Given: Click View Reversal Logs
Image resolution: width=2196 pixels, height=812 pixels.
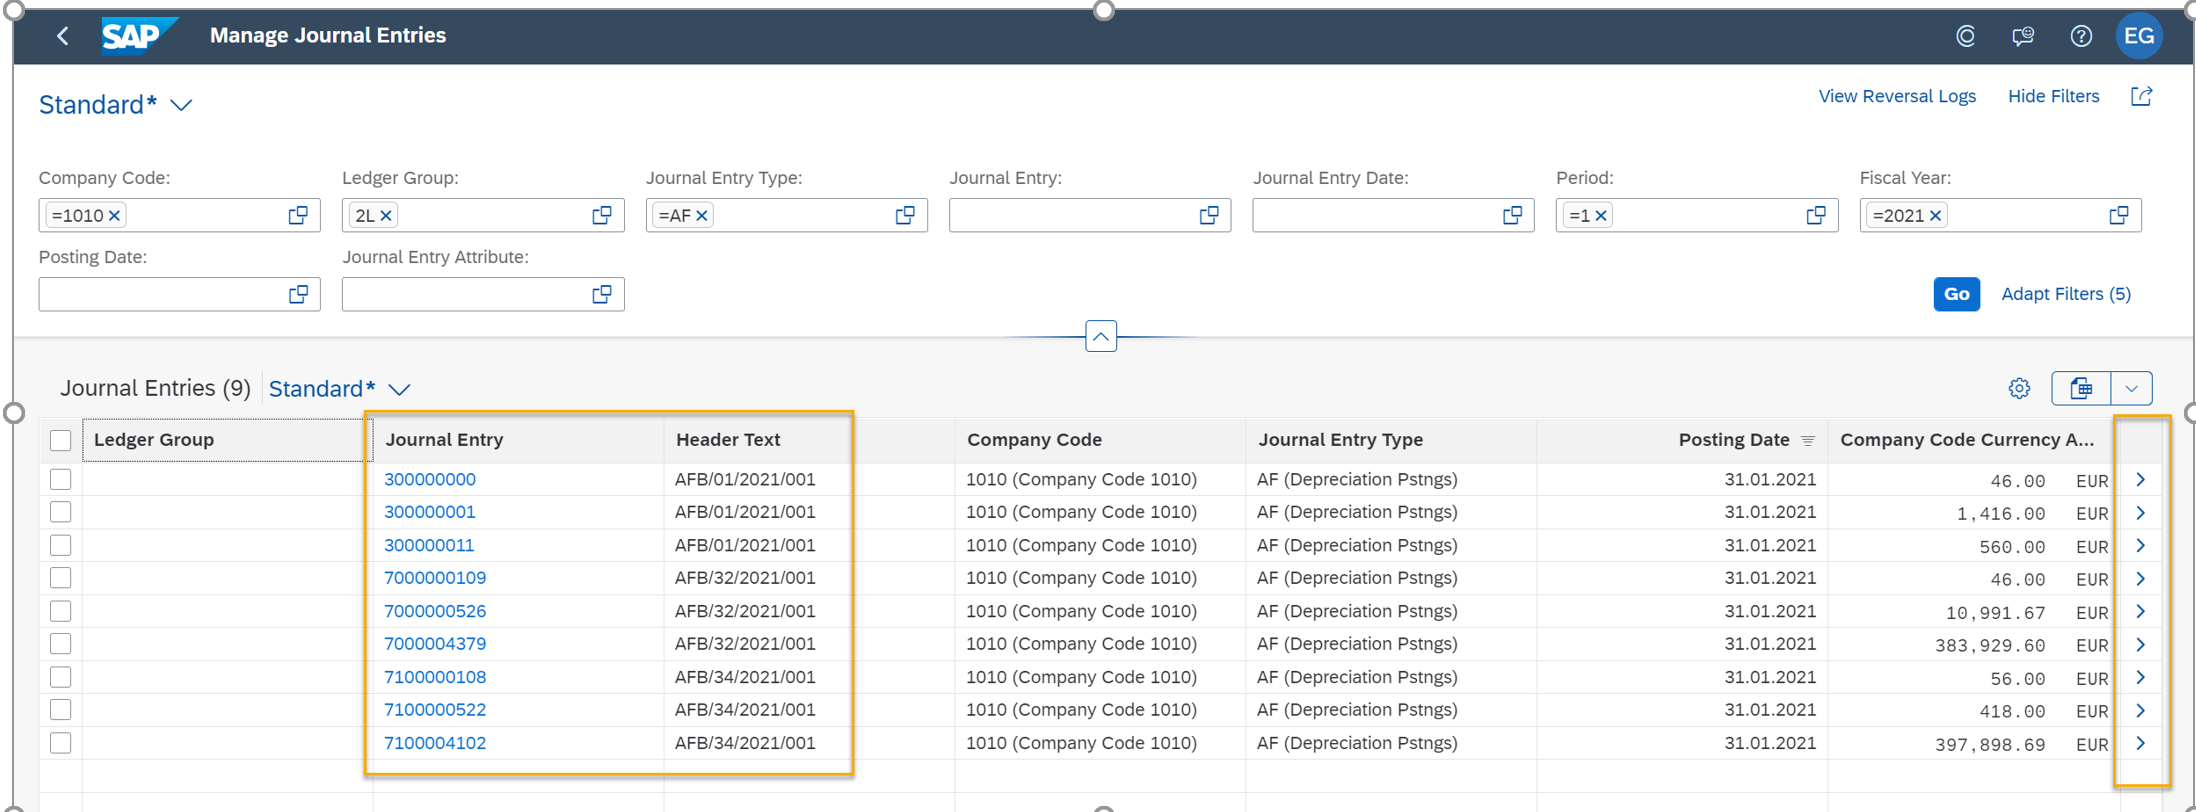Looking at the screenshot, I should coord(1897,96).
